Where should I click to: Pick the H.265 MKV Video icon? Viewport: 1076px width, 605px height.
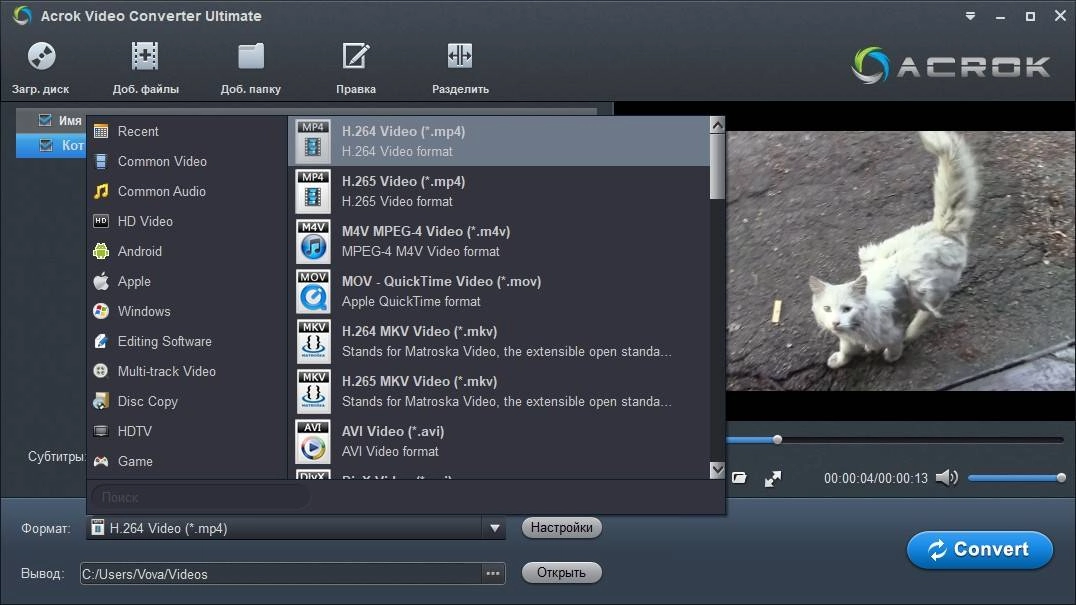pos(313,391)
